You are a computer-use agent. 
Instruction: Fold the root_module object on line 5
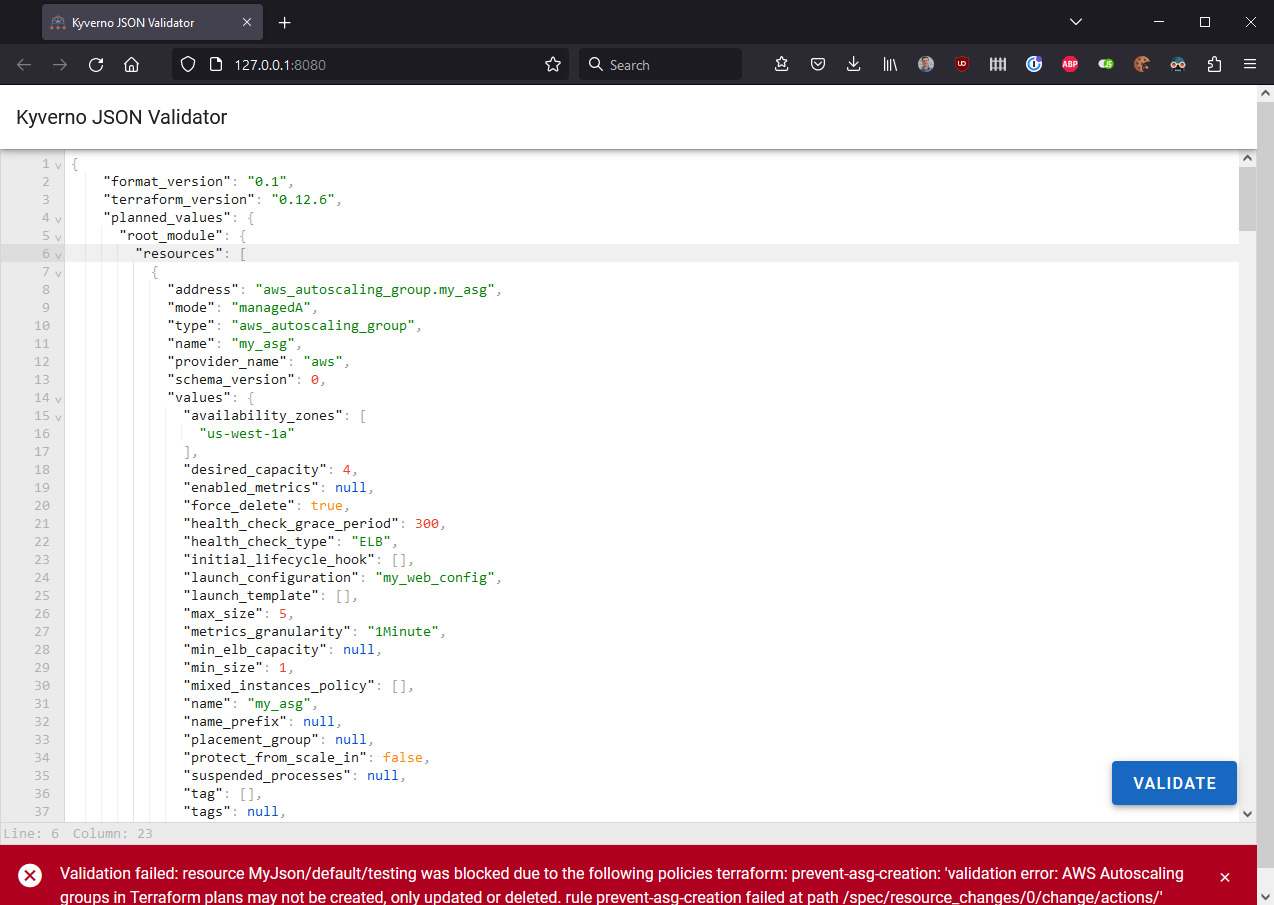coord(58,236)
